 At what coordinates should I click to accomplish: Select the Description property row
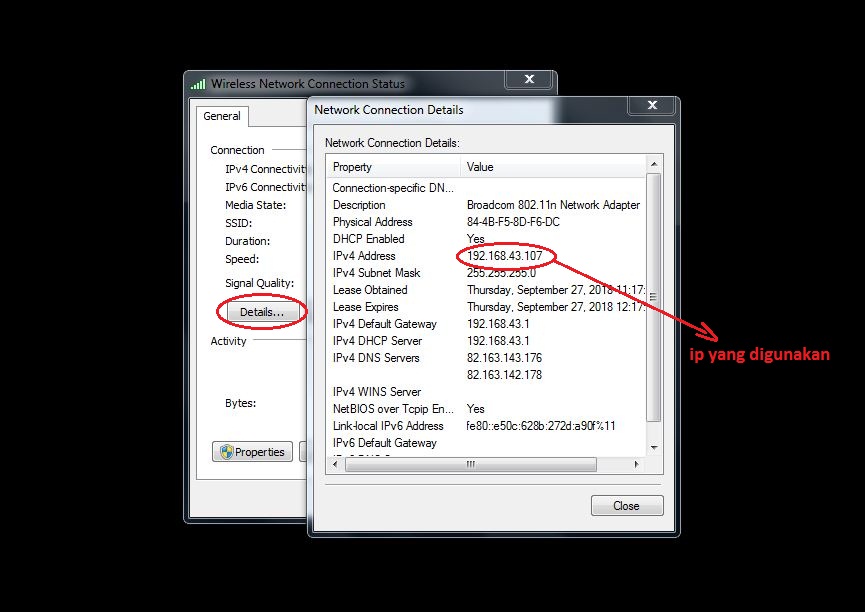(x=359, y=205)
